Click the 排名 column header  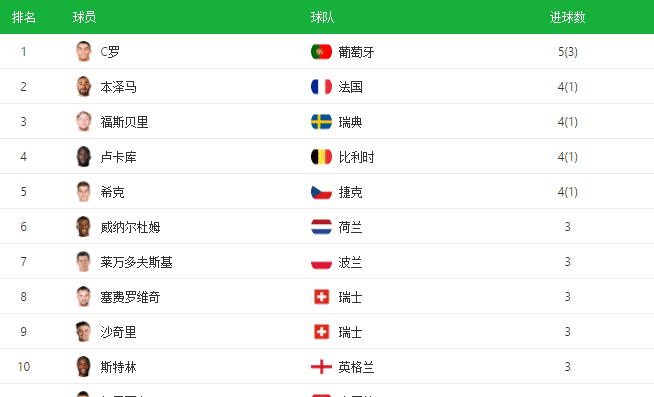click(x=24, y=17)
